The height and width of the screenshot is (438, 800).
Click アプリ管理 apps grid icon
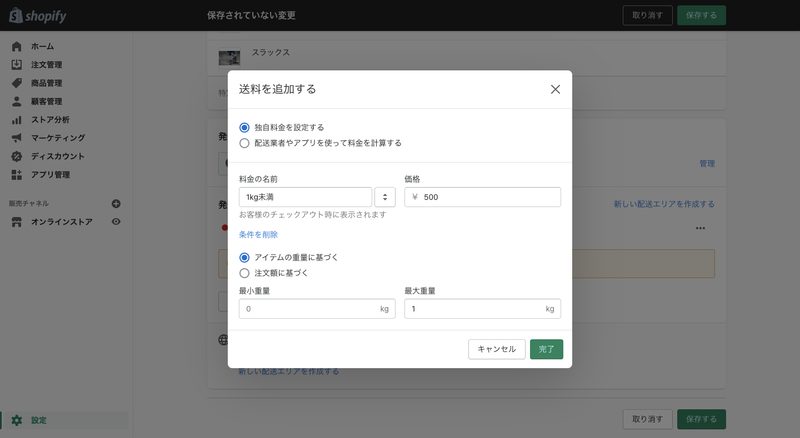point(16,175)
